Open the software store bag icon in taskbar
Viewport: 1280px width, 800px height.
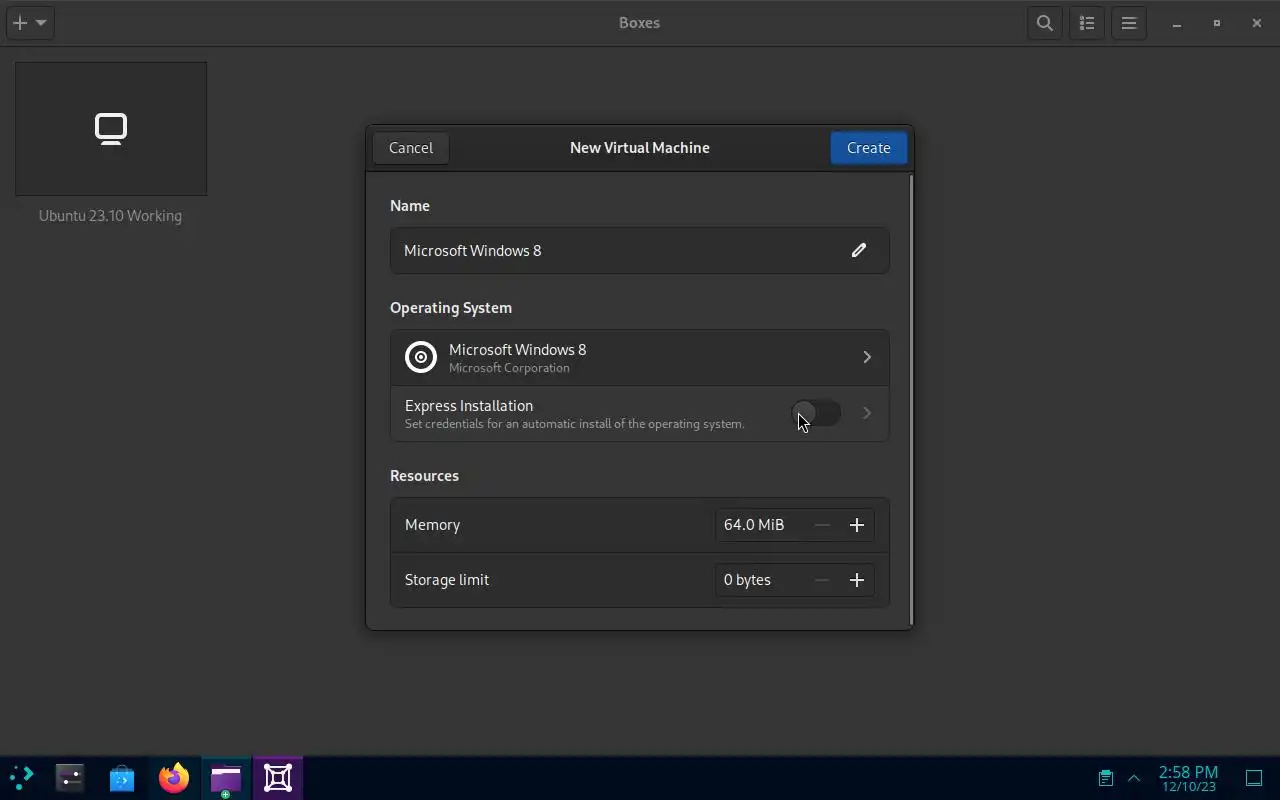point(122,777)
